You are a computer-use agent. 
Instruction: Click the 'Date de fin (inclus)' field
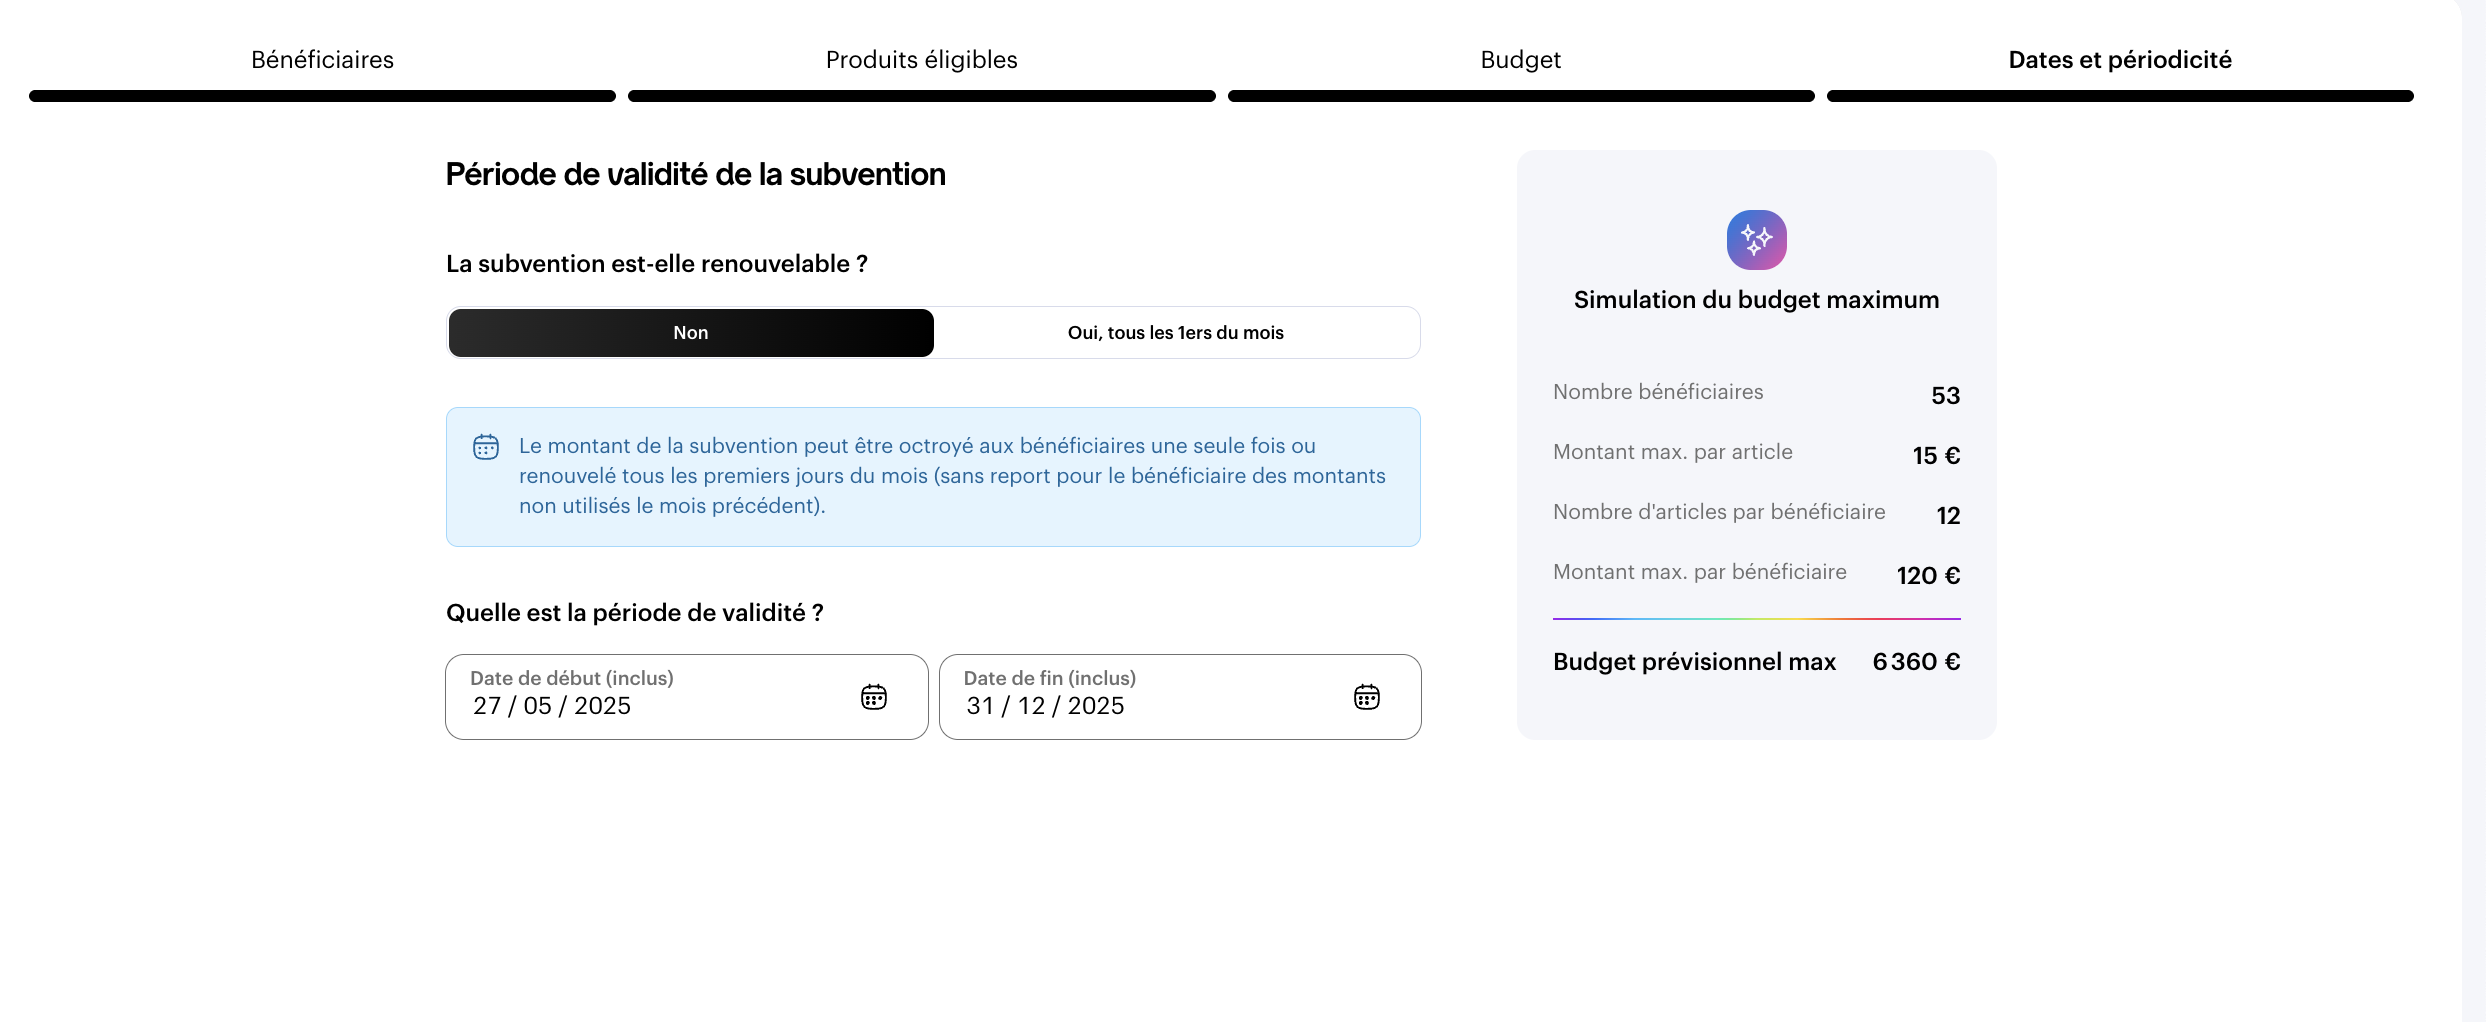click(x=1180, y=697)
